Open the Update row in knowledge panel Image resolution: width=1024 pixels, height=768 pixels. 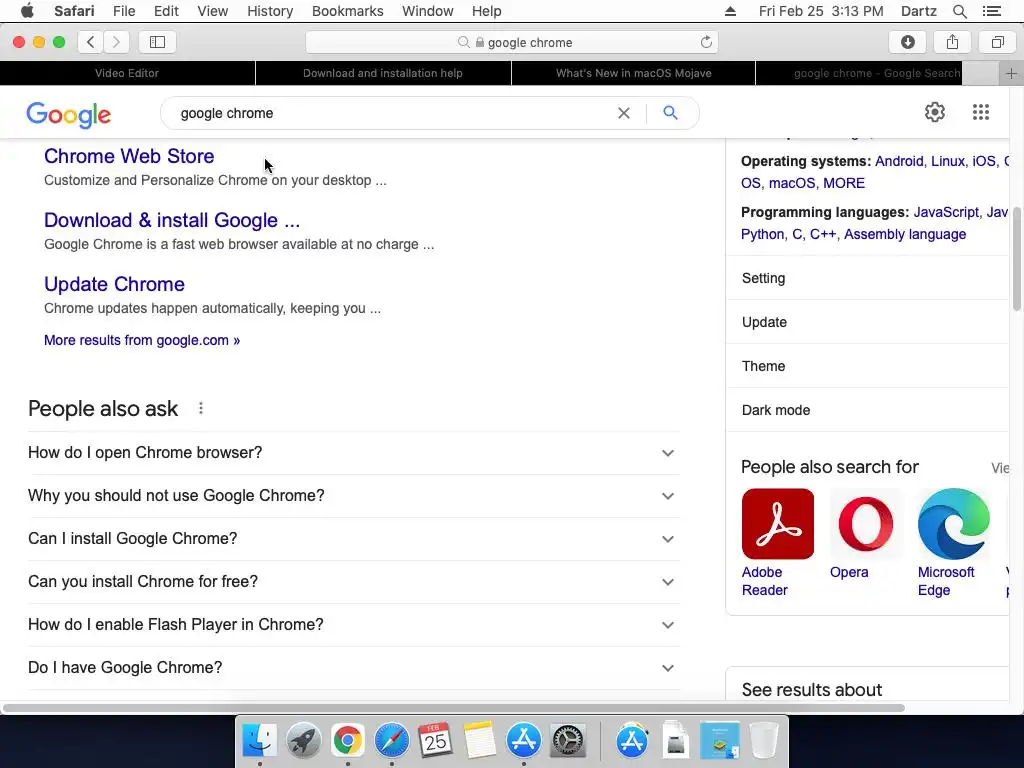[867, 322]
